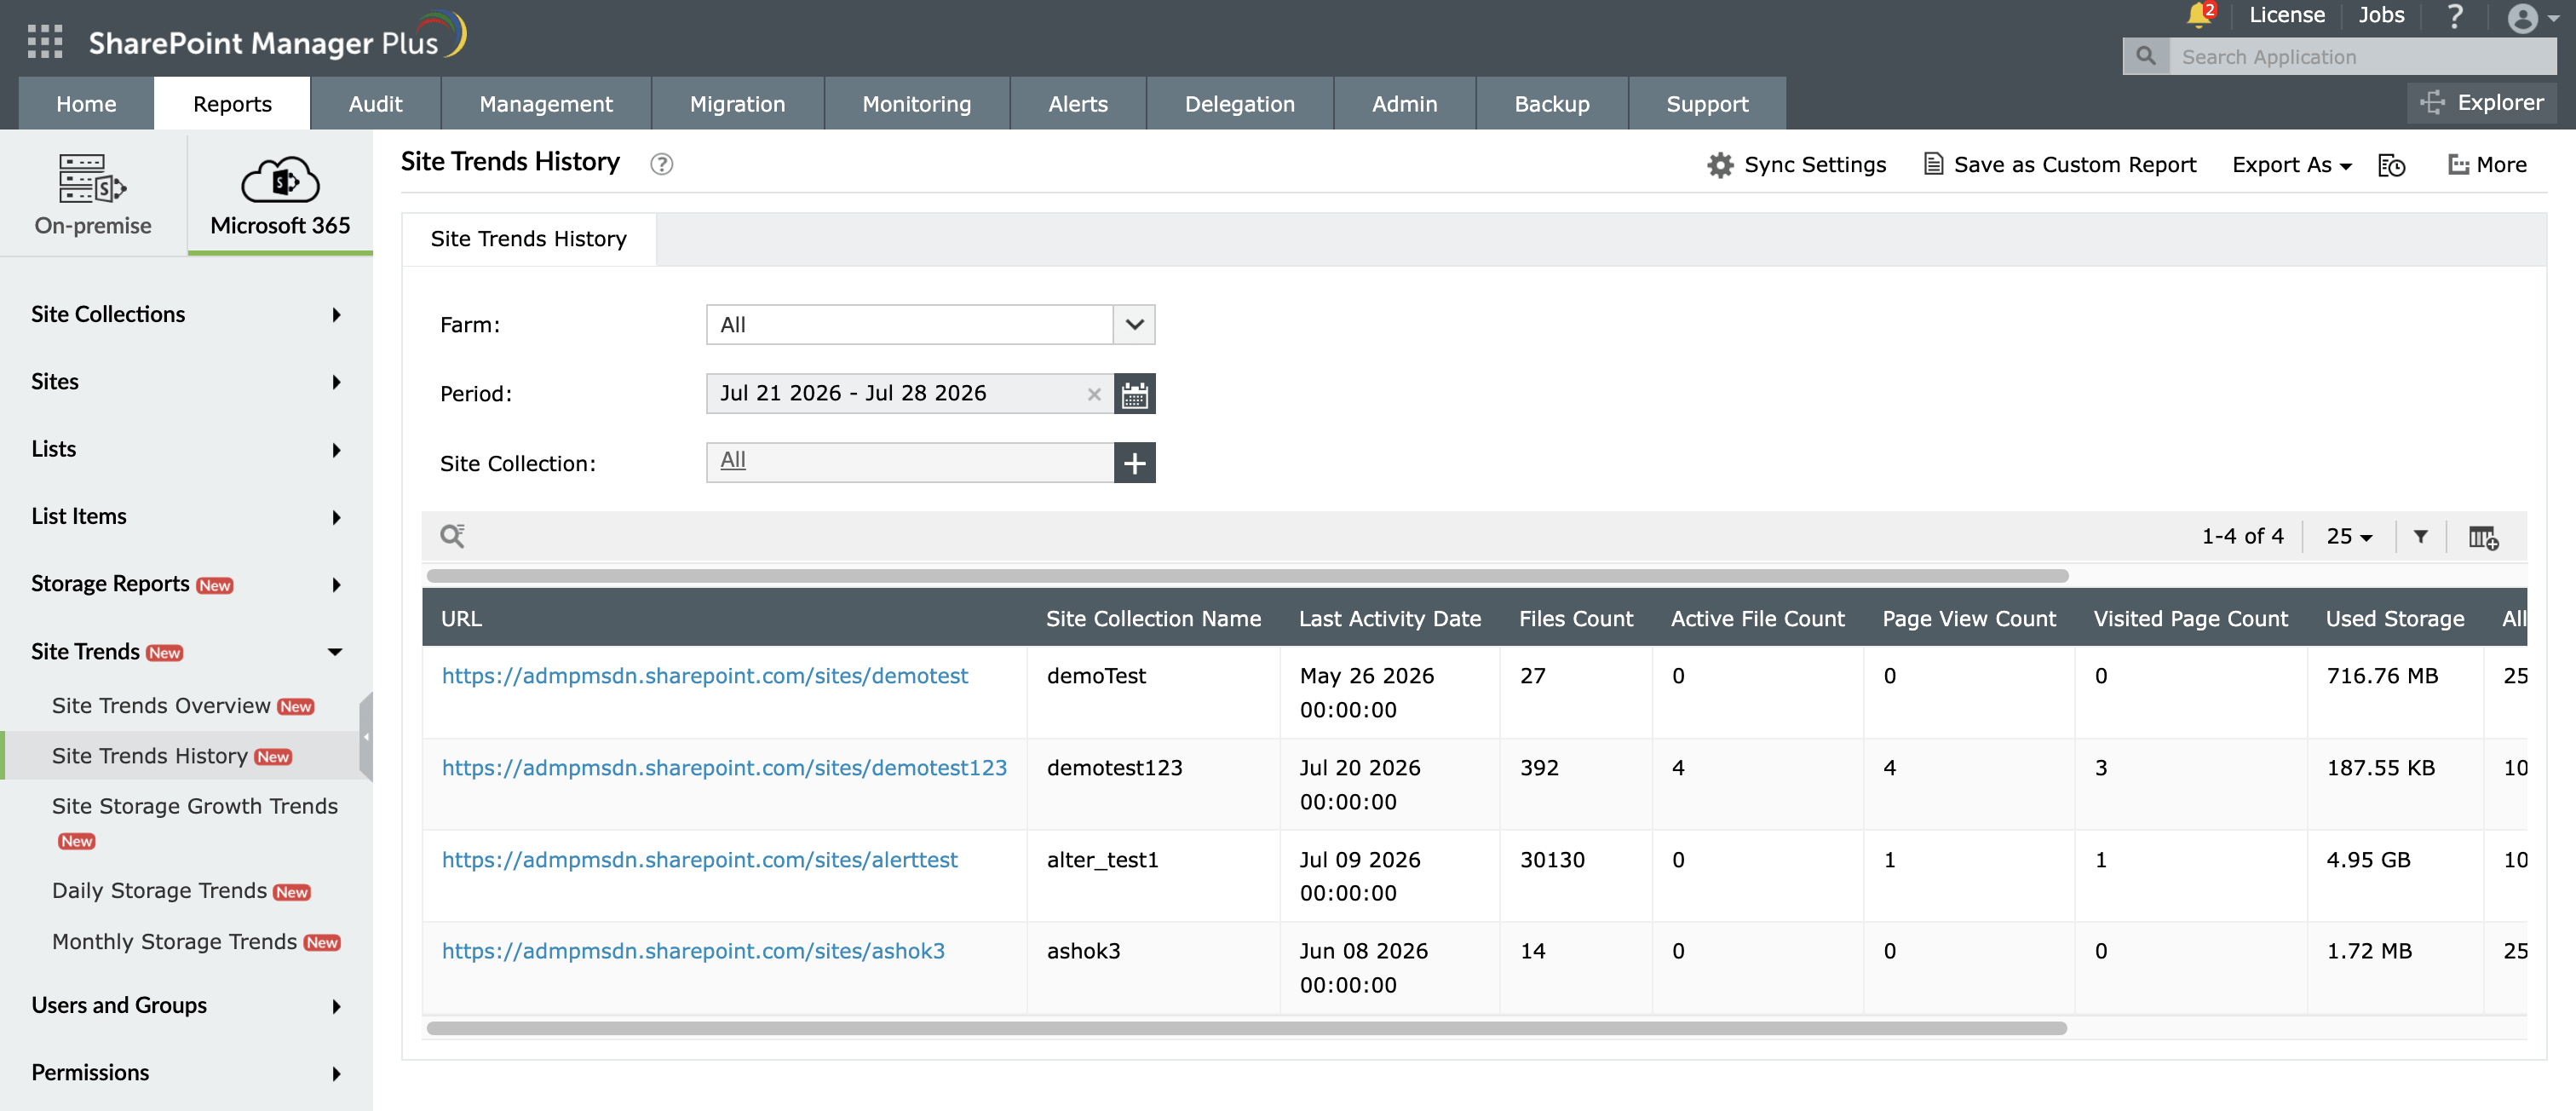Open the Jobs link
This screenshot has width=2576, height=1111.
pyautogui.click(x=2381, y=15)
